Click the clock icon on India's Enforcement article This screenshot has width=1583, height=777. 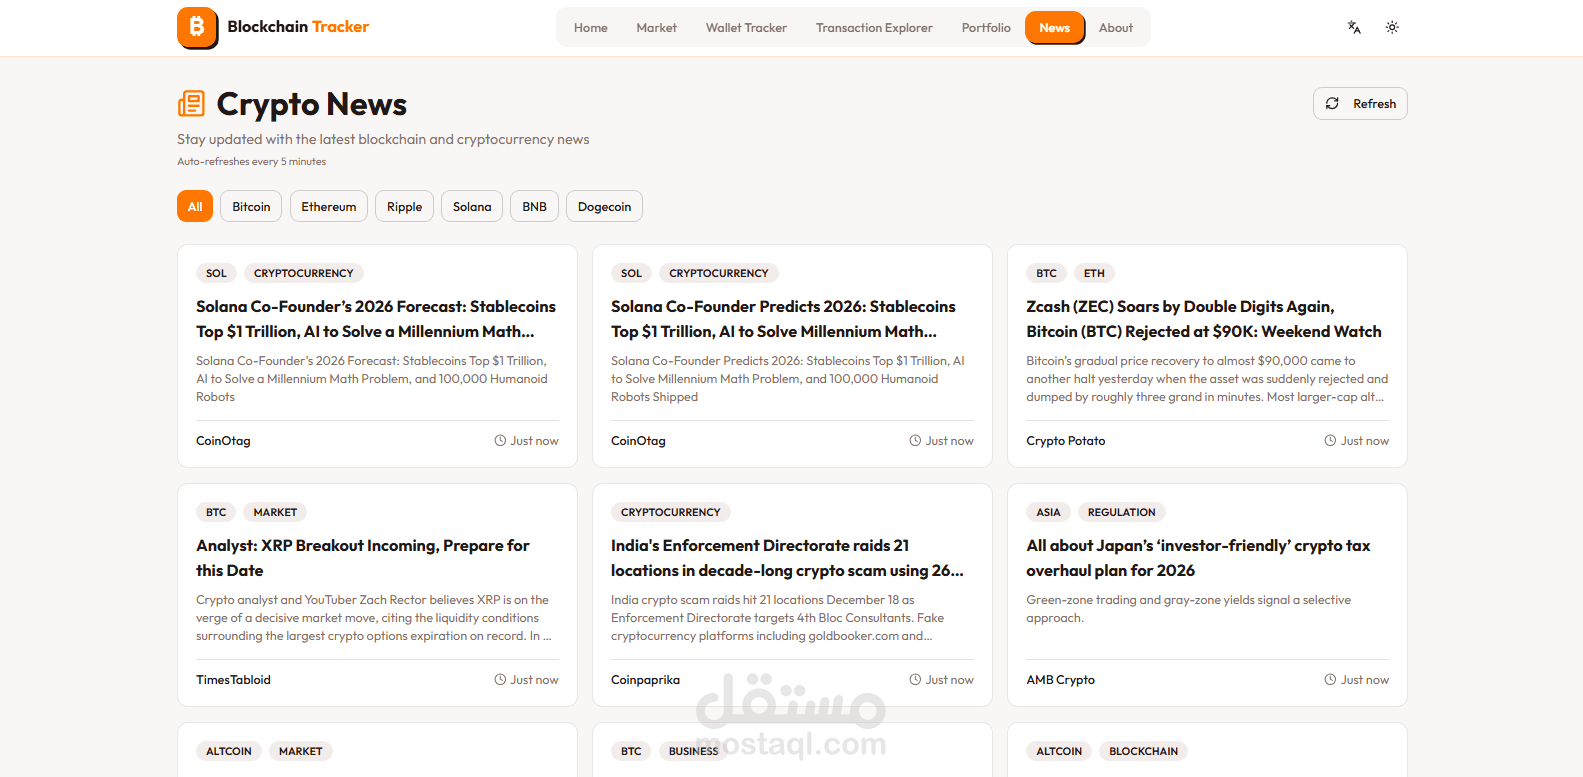click(x=915, y=680)
